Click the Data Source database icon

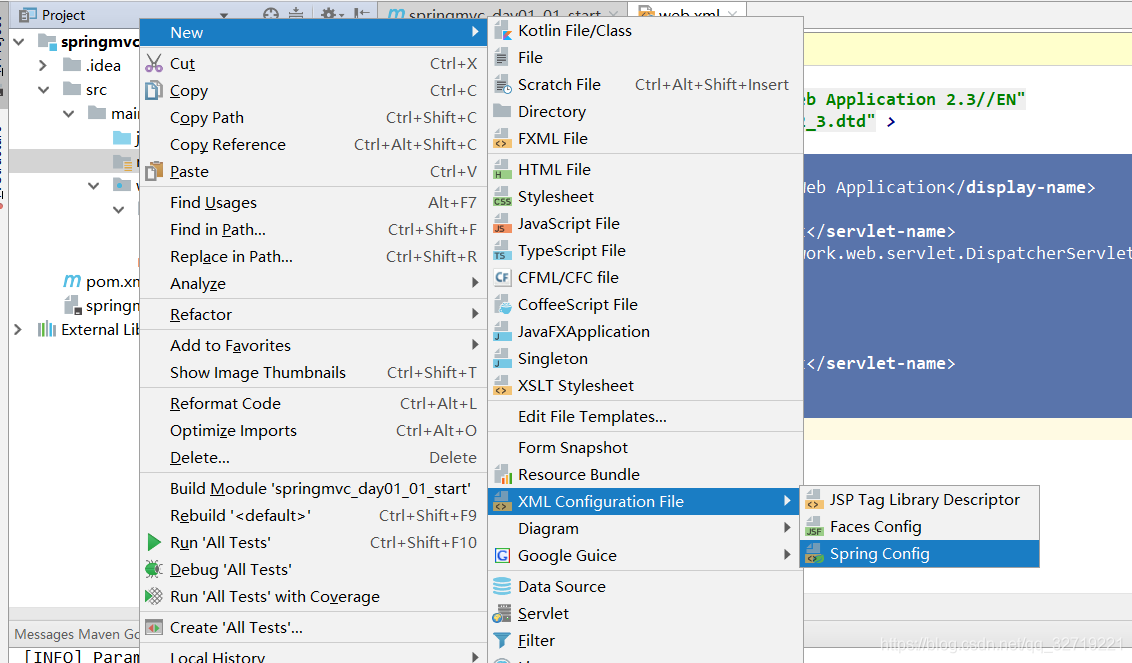502,586
